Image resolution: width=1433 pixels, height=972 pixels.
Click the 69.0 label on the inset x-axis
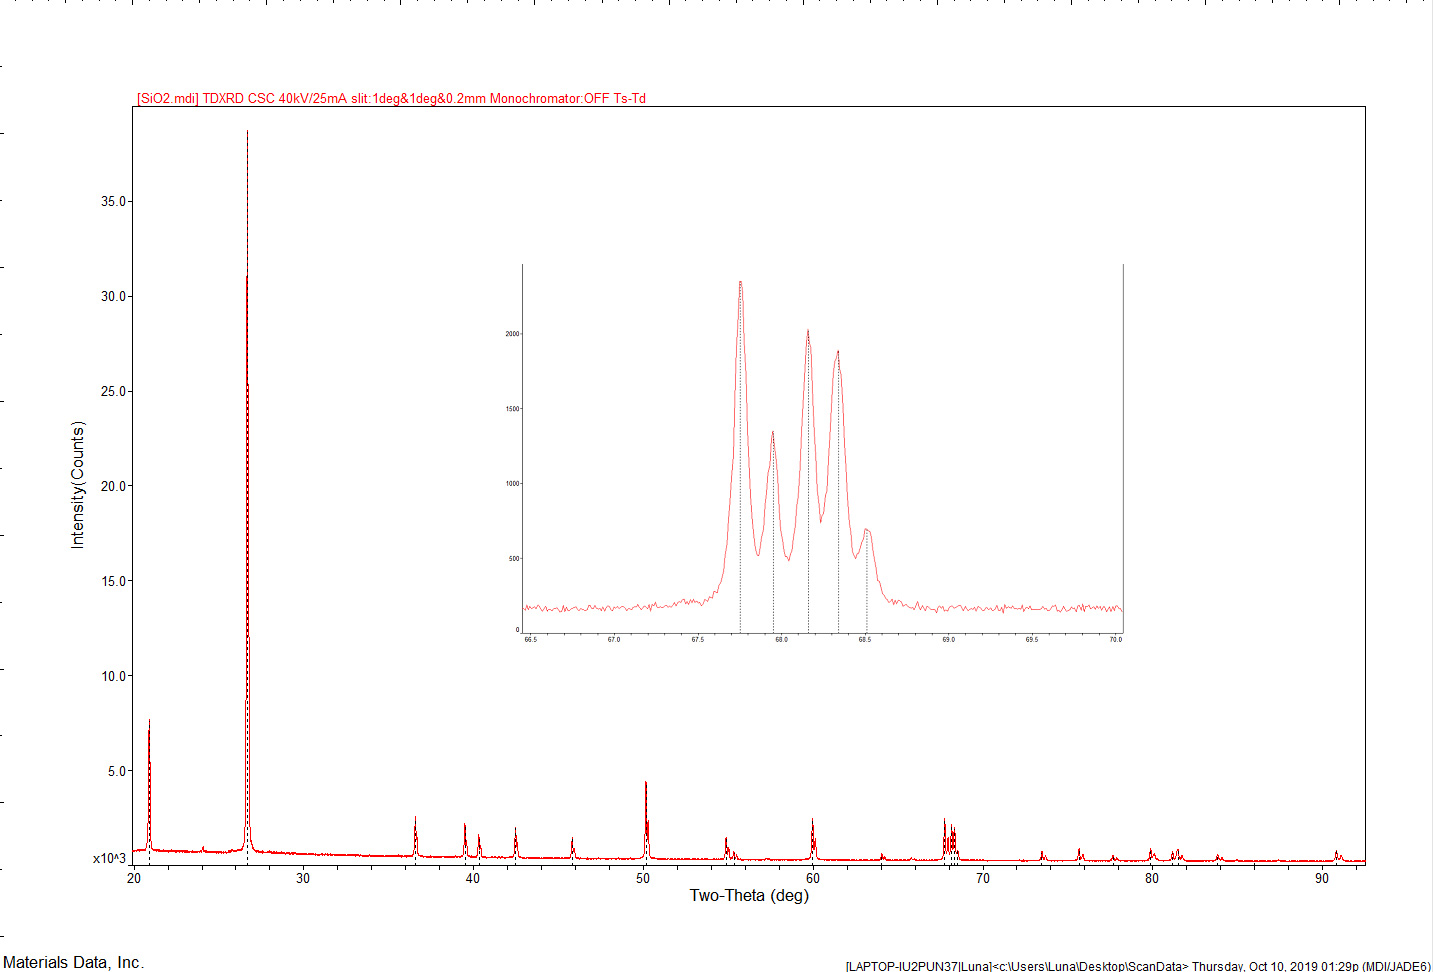click(948, 639)
